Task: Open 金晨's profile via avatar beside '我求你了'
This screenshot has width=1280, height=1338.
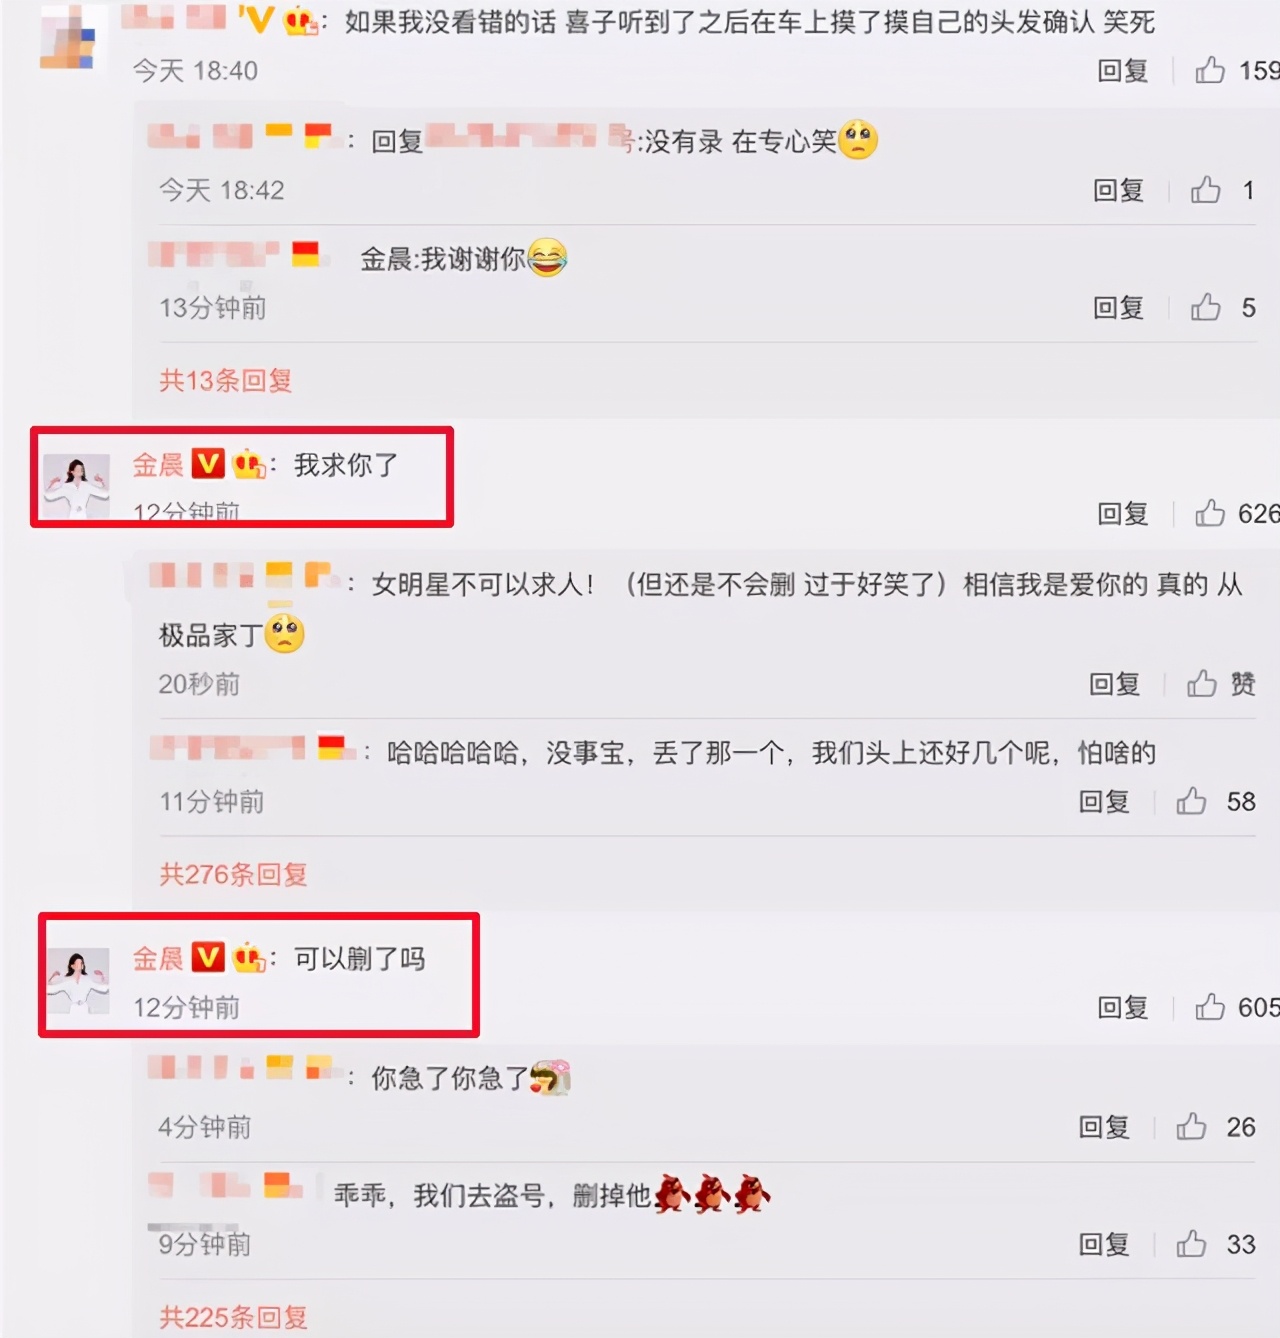Action: (x=76, y=486)
